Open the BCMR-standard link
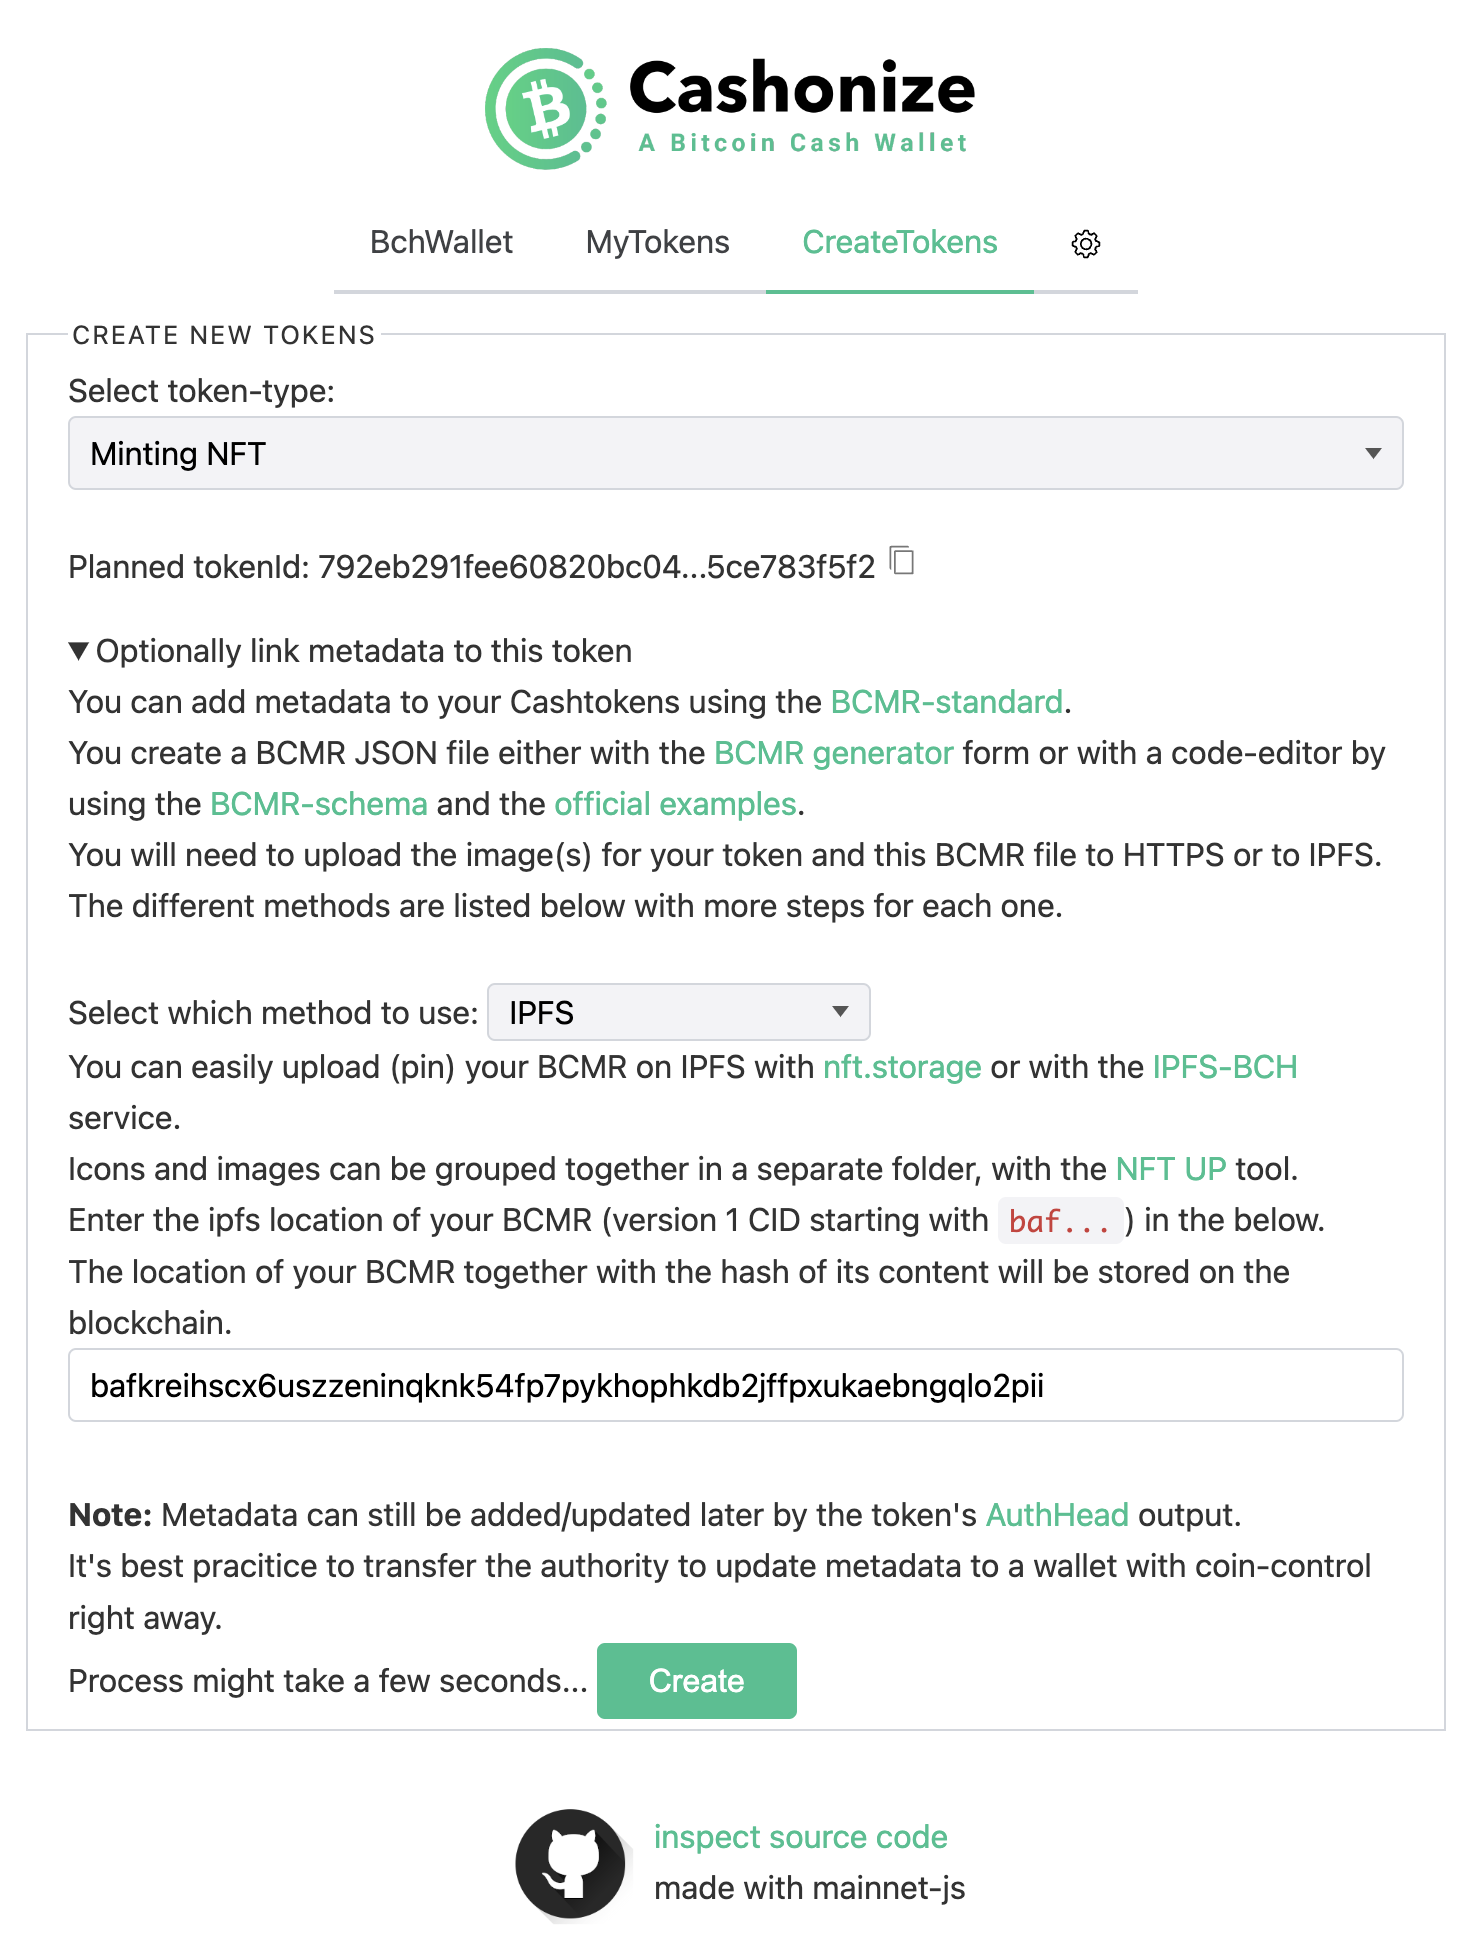This screenshot has width=1478, height=1944. pyautogui.click(x=946, y=702)
